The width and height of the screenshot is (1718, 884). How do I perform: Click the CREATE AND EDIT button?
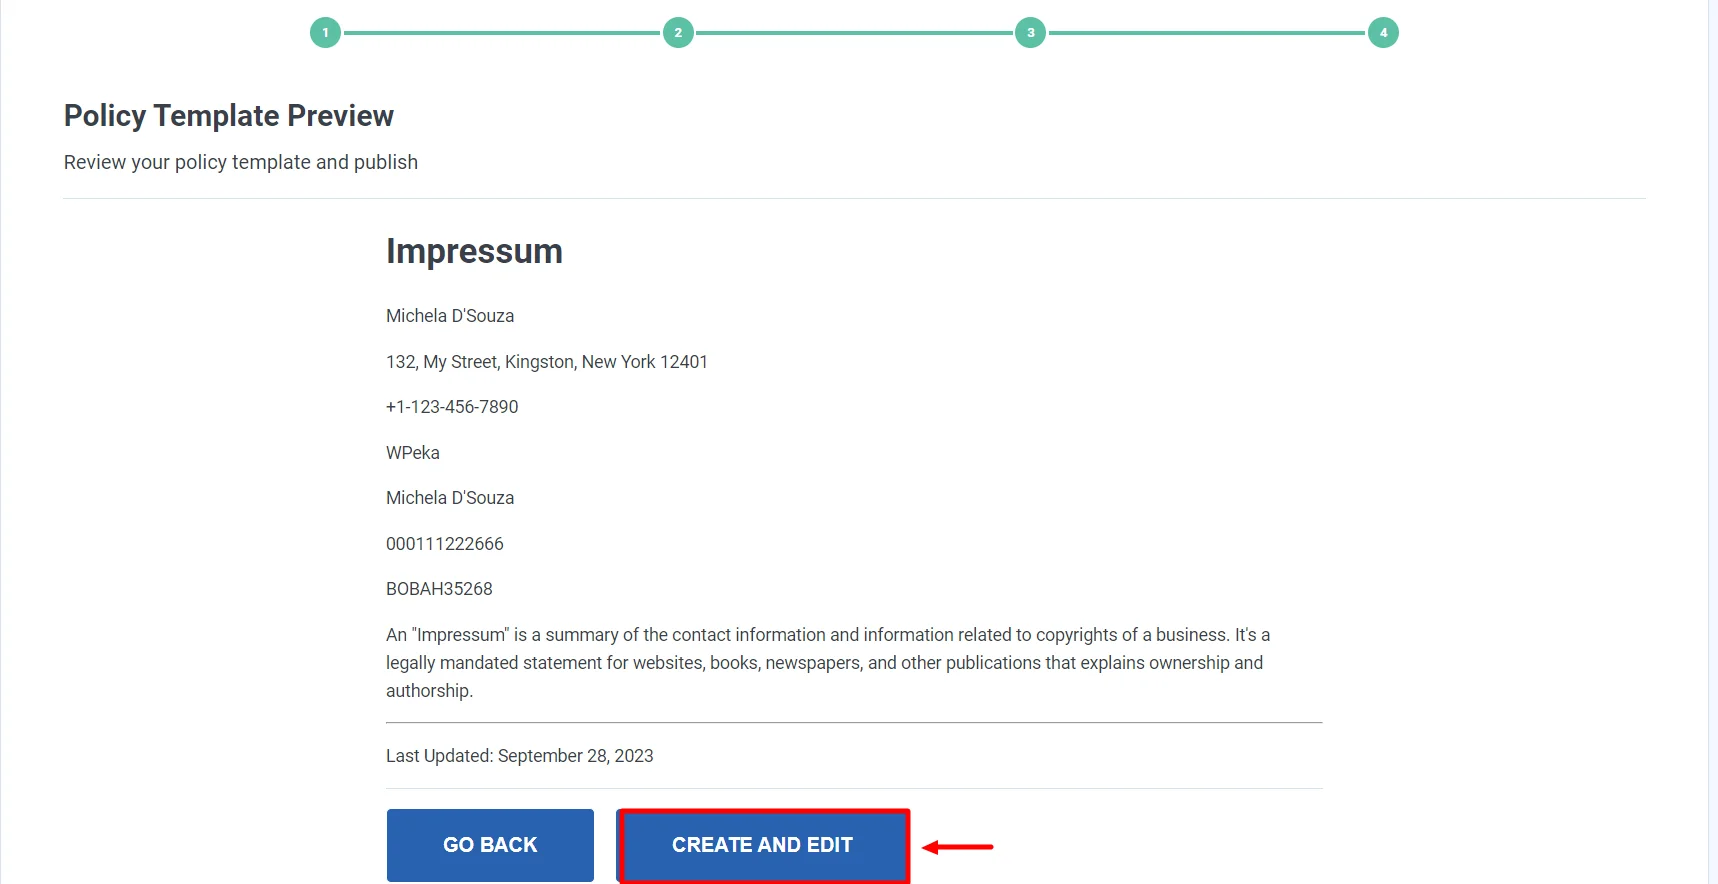(762, 845)
